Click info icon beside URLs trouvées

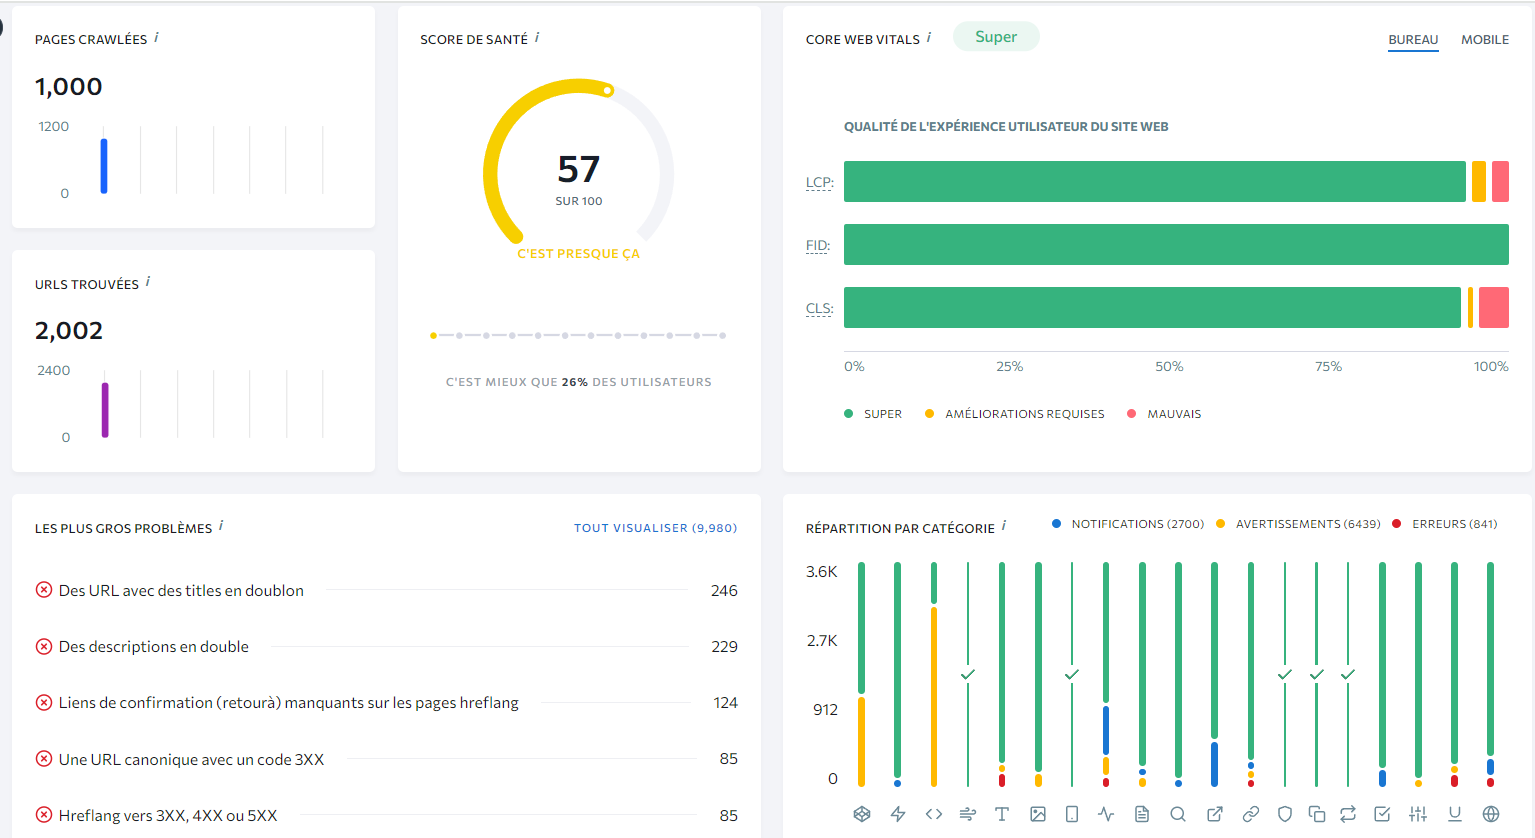tap(148, 282)
